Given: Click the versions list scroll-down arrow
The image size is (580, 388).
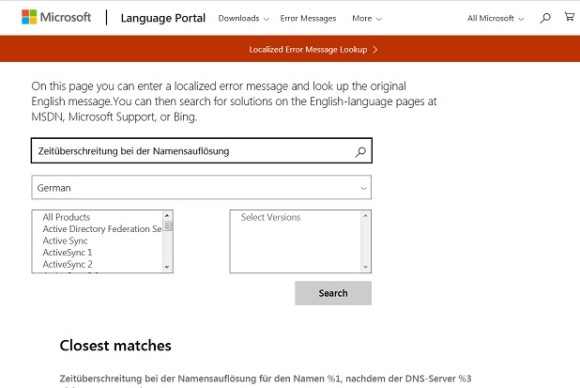Looking at the screenshot, I should click(x=365, y=267).
